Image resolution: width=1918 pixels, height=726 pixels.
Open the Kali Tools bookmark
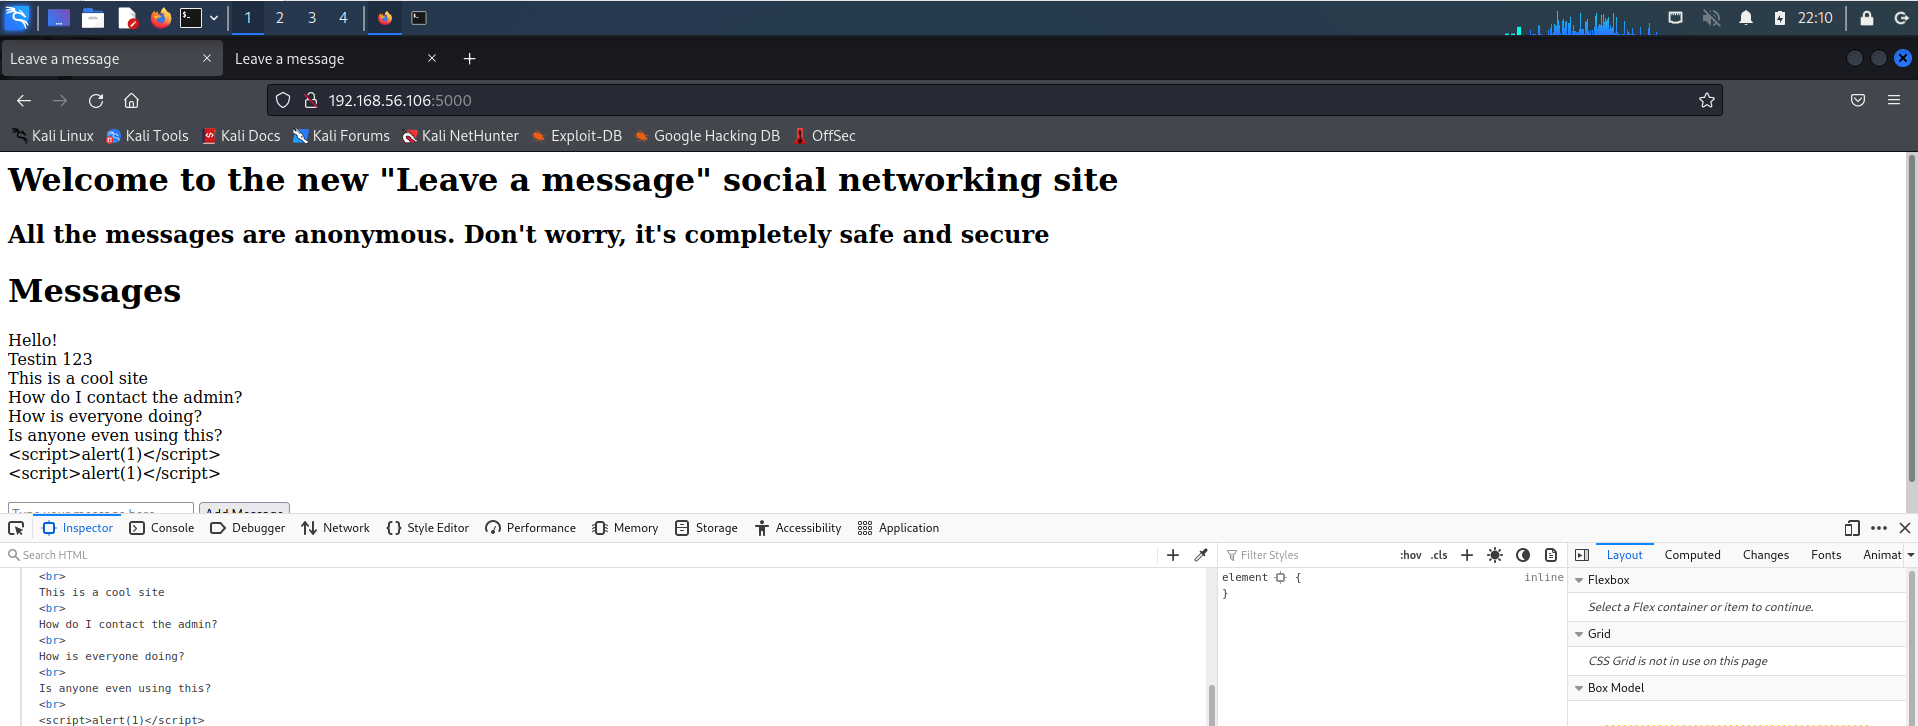[x=147, y=136]
